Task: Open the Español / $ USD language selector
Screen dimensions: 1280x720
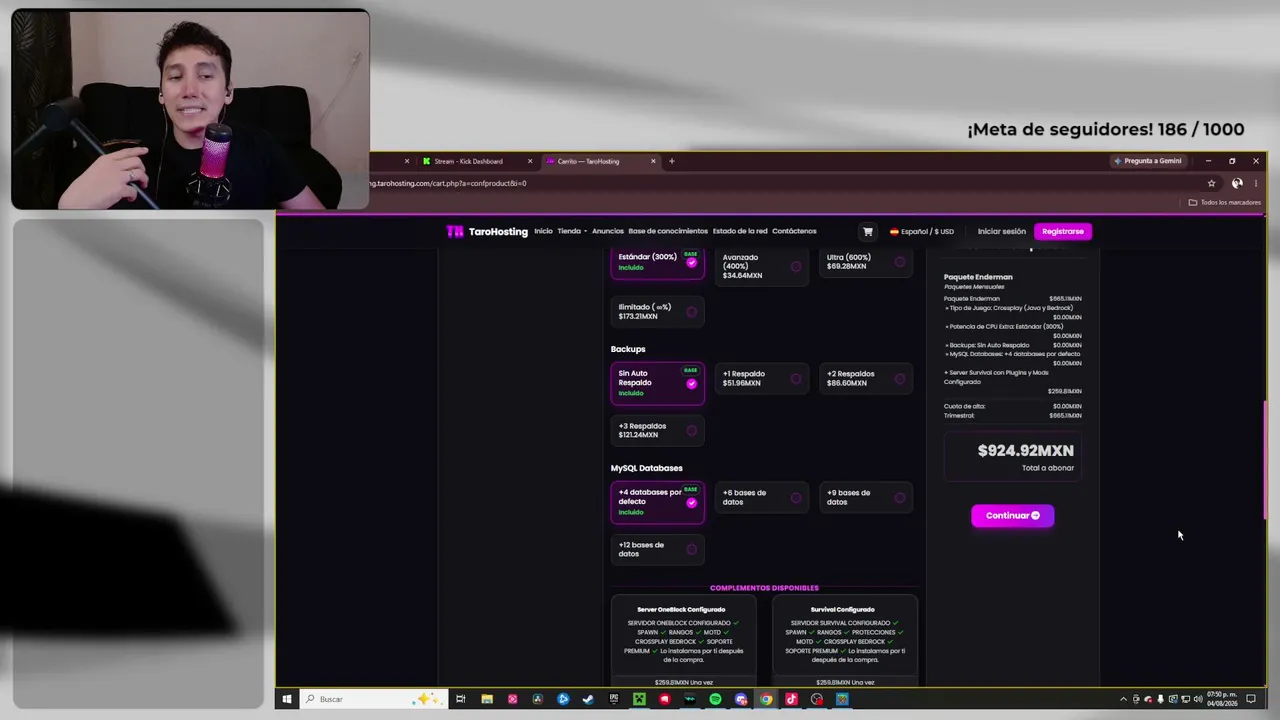Action: 921,231
